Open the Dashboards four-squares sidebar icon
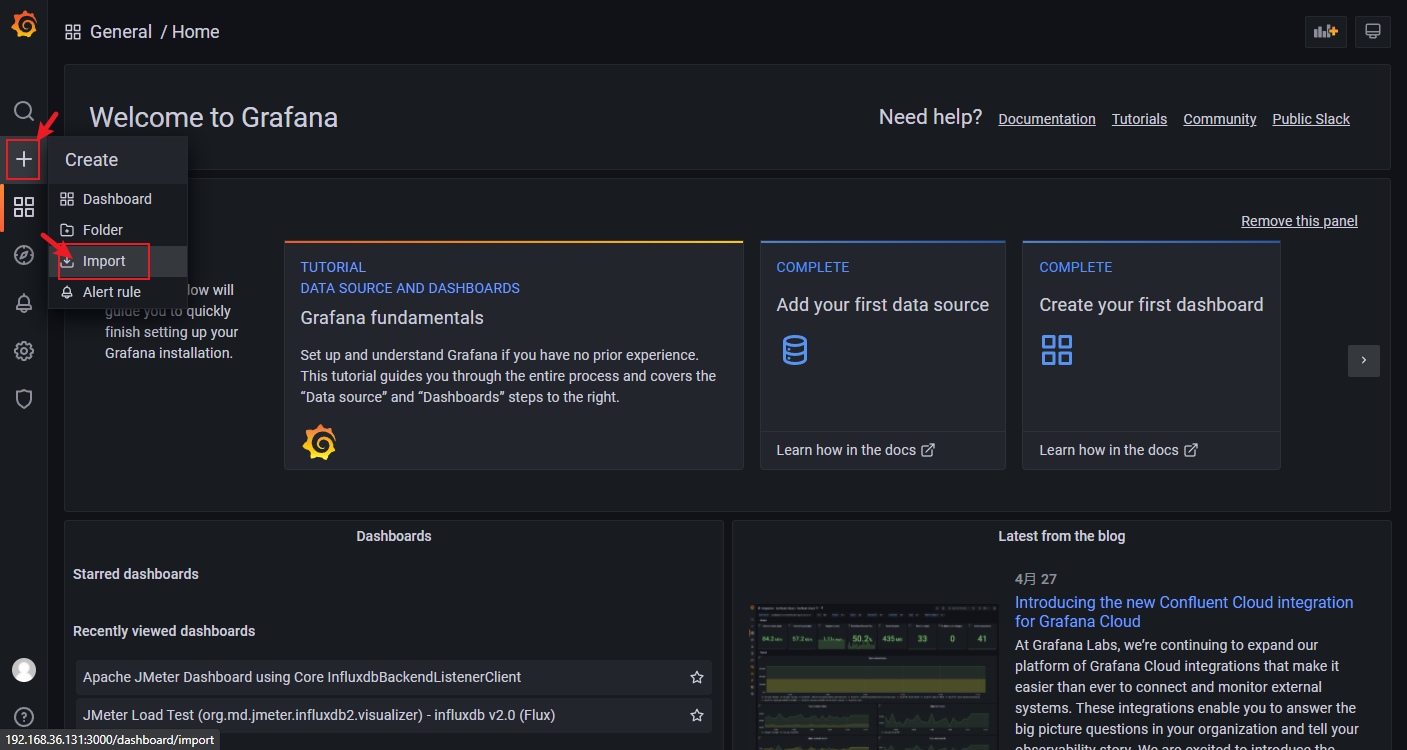 pyautogui.click(x=24, y=207)
